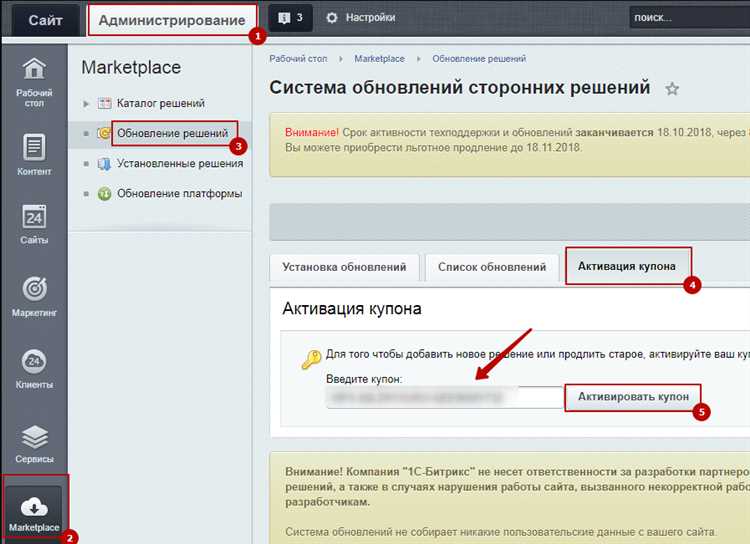Click the Обновление решений refresh icon
This screenshot has height=544, width=750.
point(103,133)
